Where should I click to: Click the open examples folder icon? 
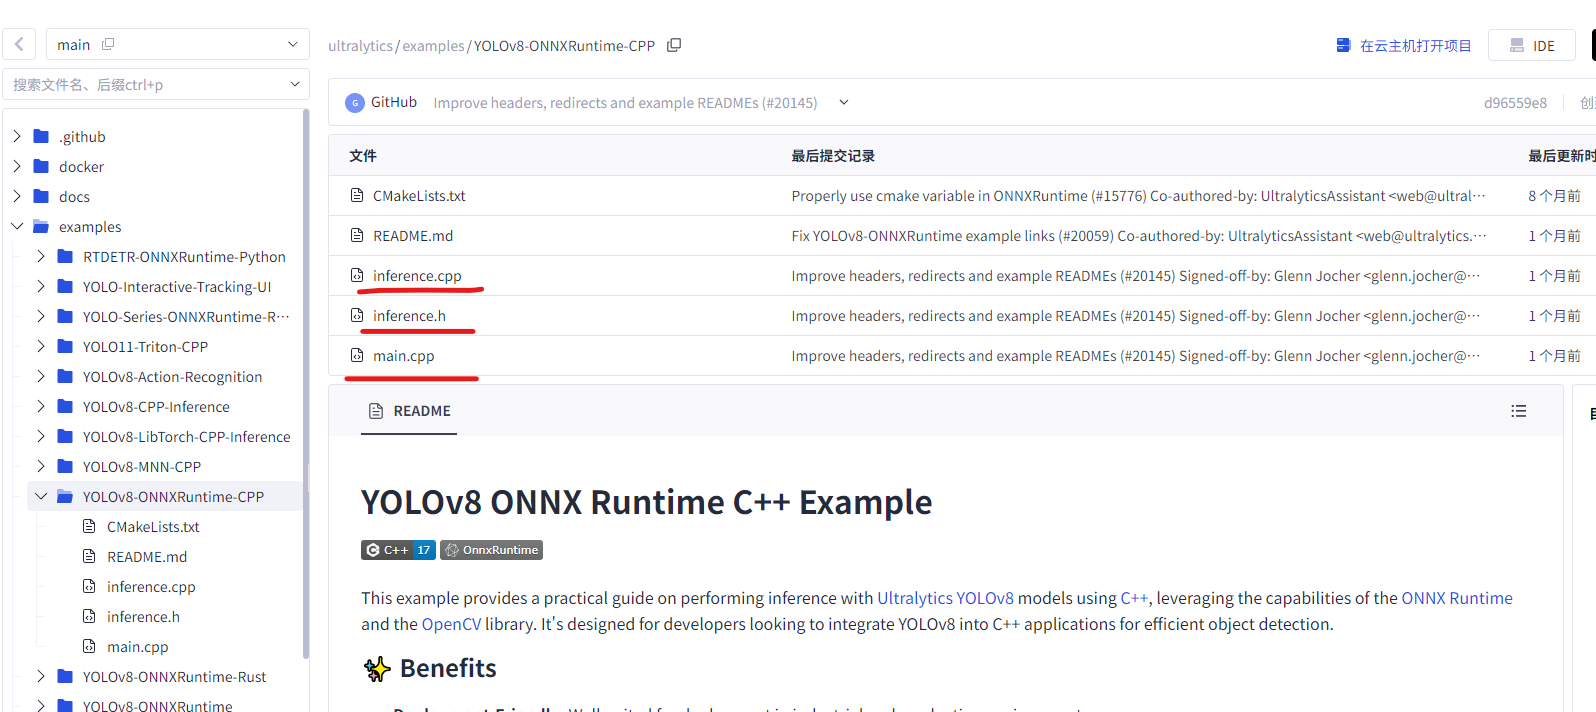41,226
